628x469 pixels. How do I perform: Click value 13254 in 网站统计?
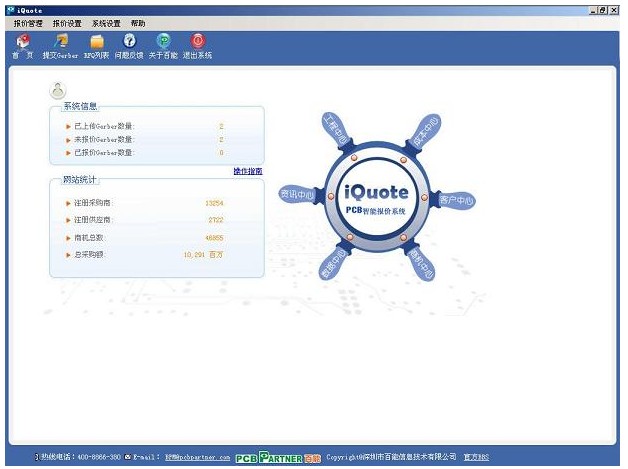pos(214,203)
